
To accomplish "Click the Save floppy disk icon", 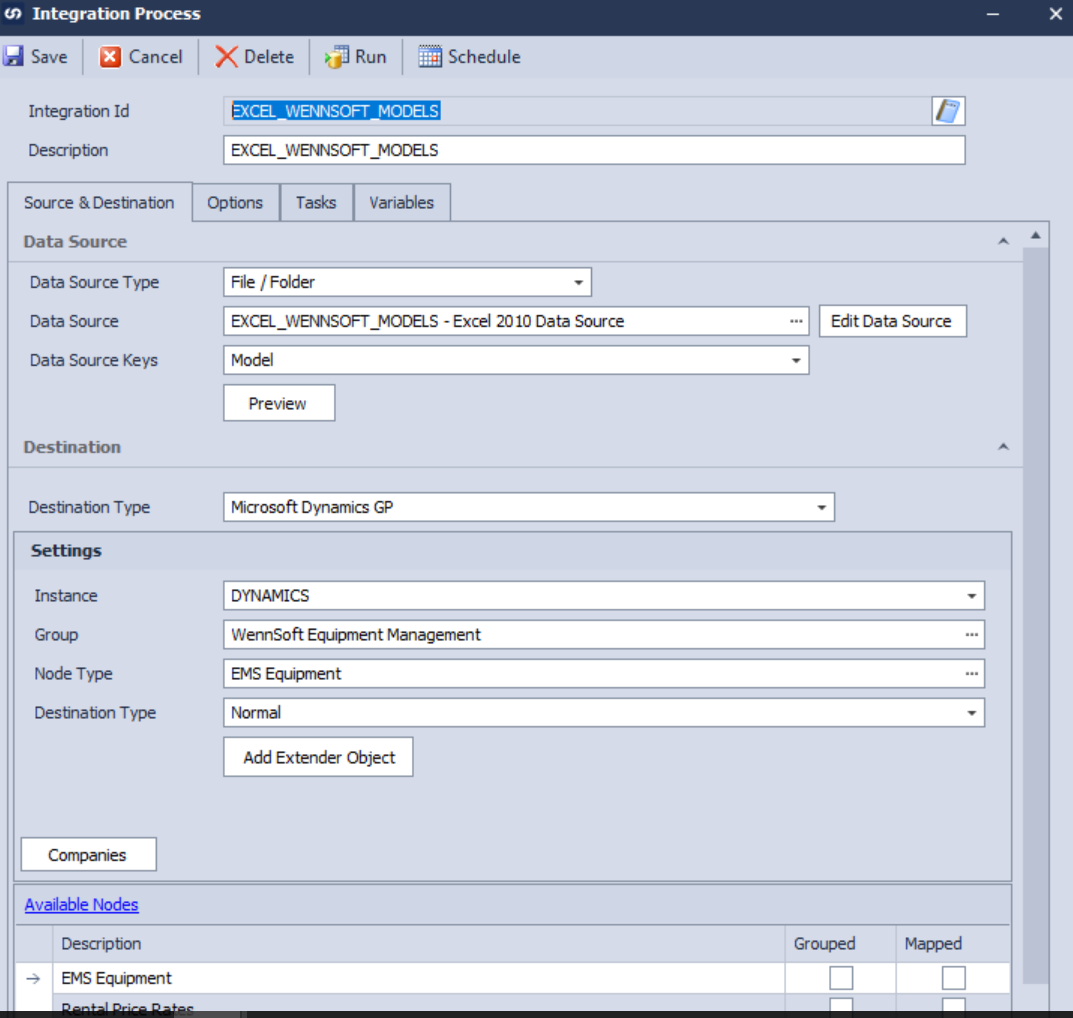I will 14,56.
